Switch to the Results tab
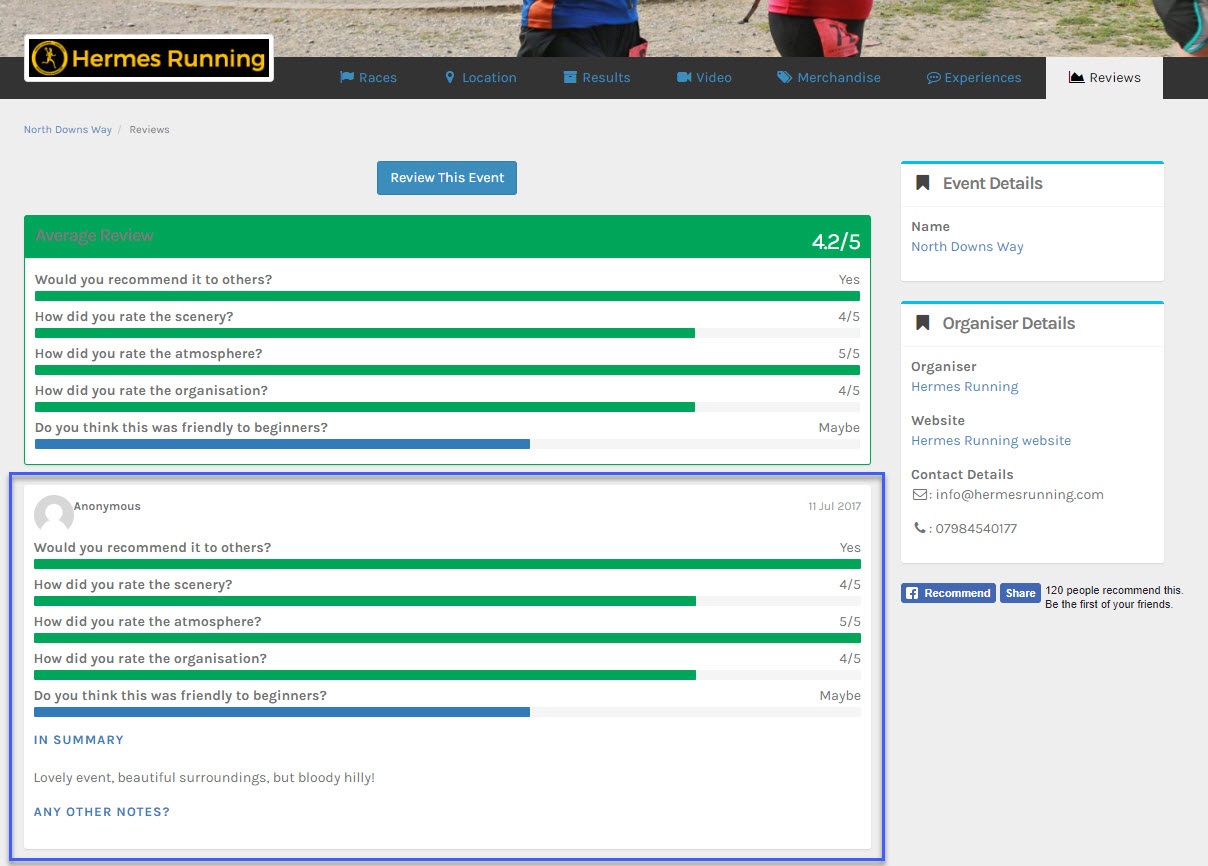This screenshot has height=866, width=1208. point(597,77)
